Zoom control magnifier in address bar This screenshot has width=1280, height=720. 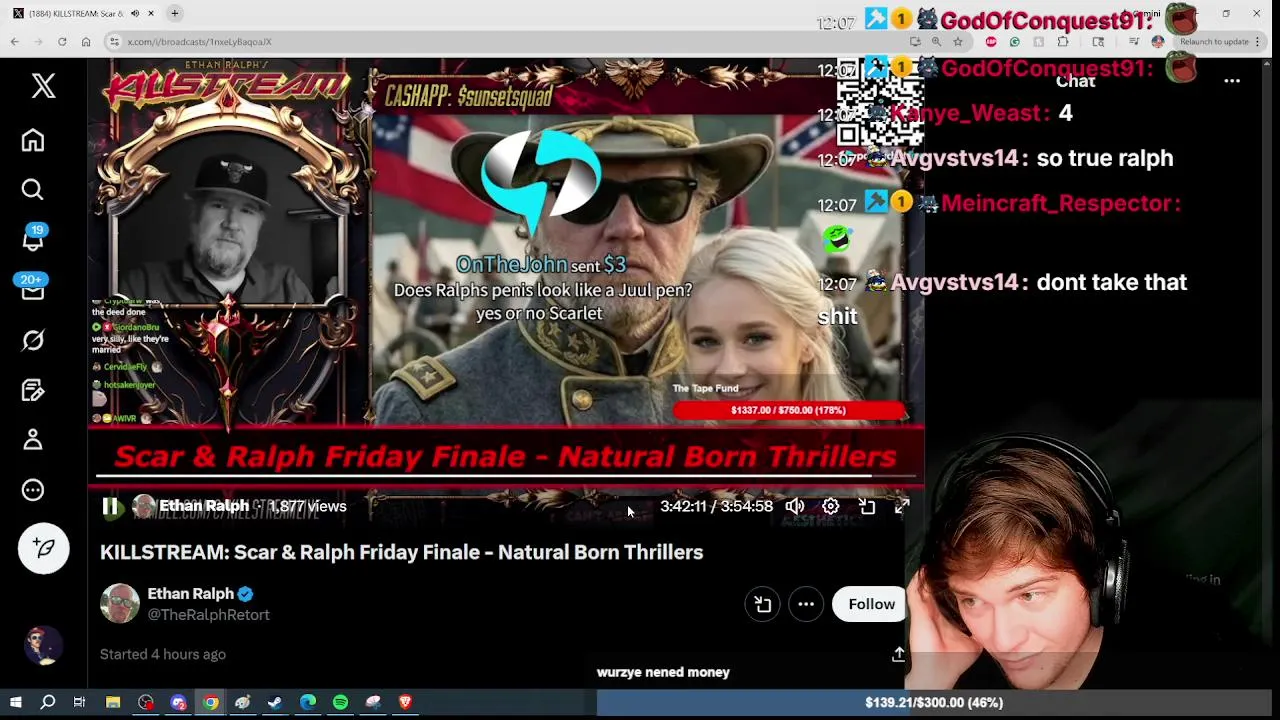(936, 42)
